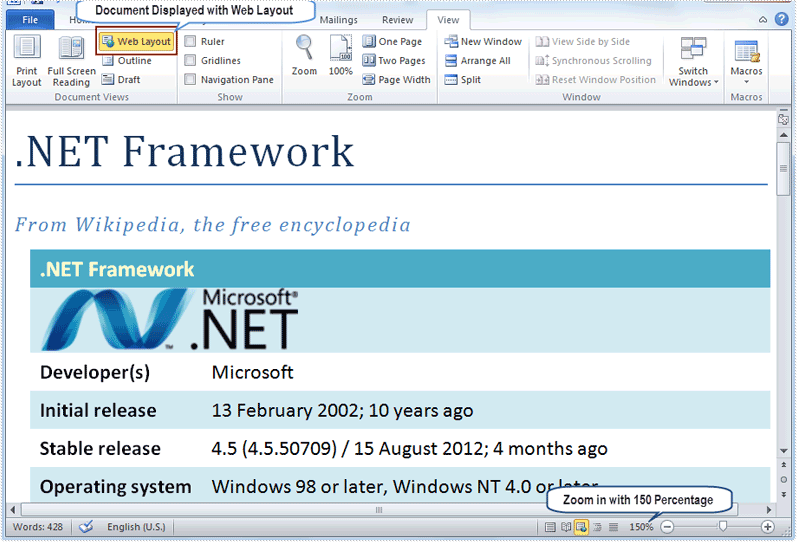The height and width of the screenshot is (542, 797).
Task: Click the .NET Framework table header
Action: 400,269
